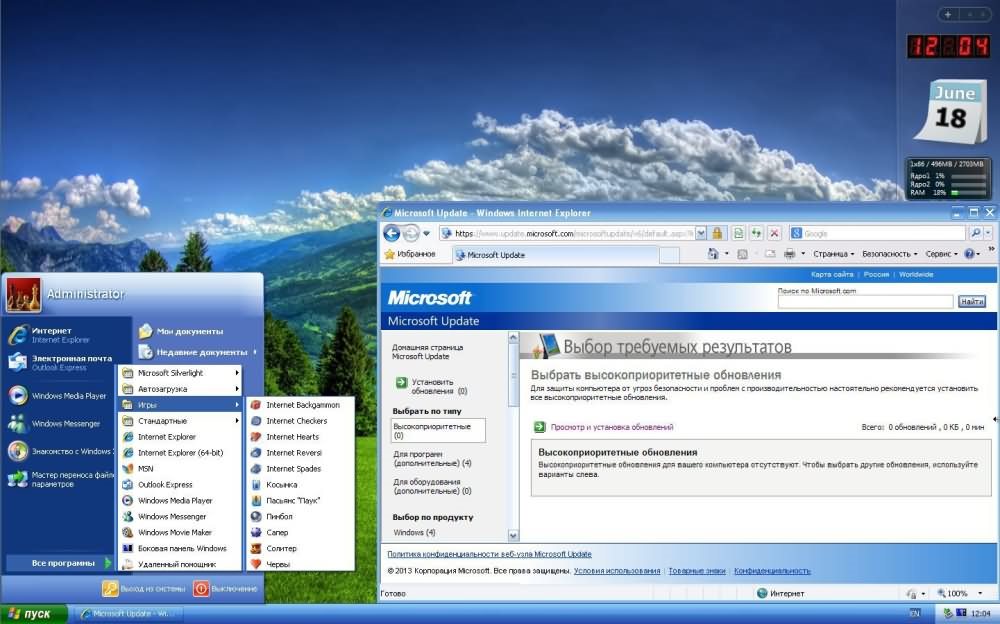The image size is (1000, 624).
Task: Click the IE Stop button
Action: coord(774,233)
